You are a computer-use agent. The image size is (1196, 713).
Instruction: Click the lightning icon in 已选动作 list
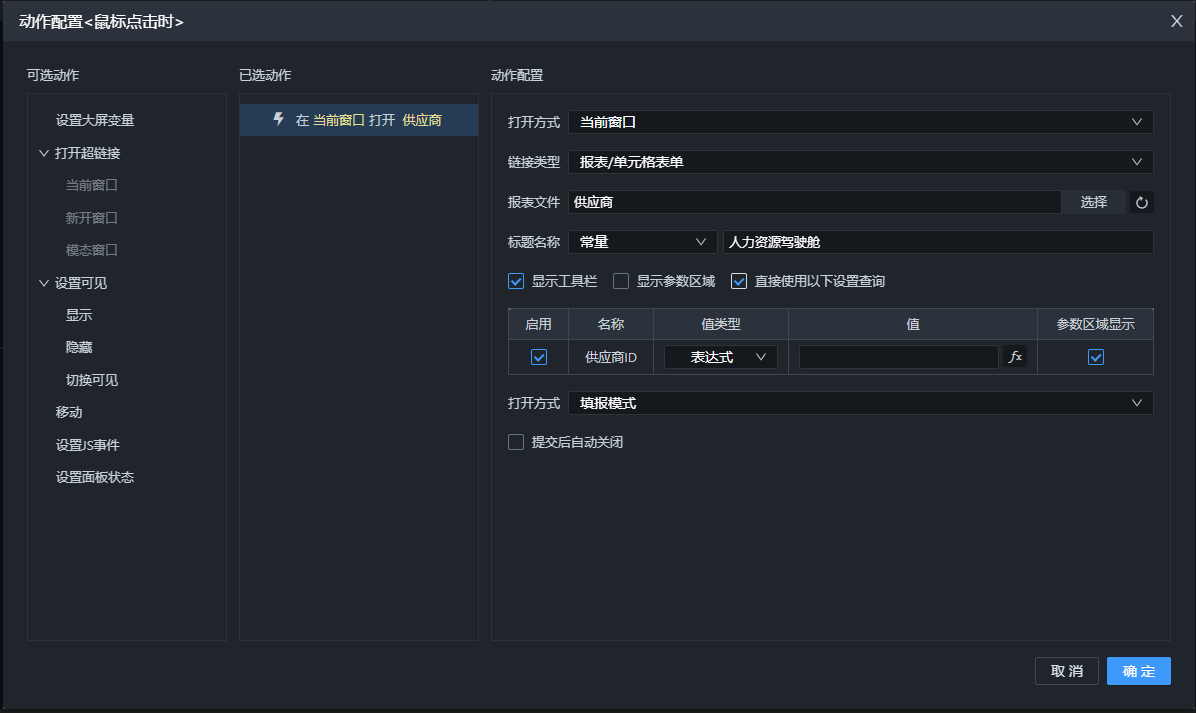point(279,120)
